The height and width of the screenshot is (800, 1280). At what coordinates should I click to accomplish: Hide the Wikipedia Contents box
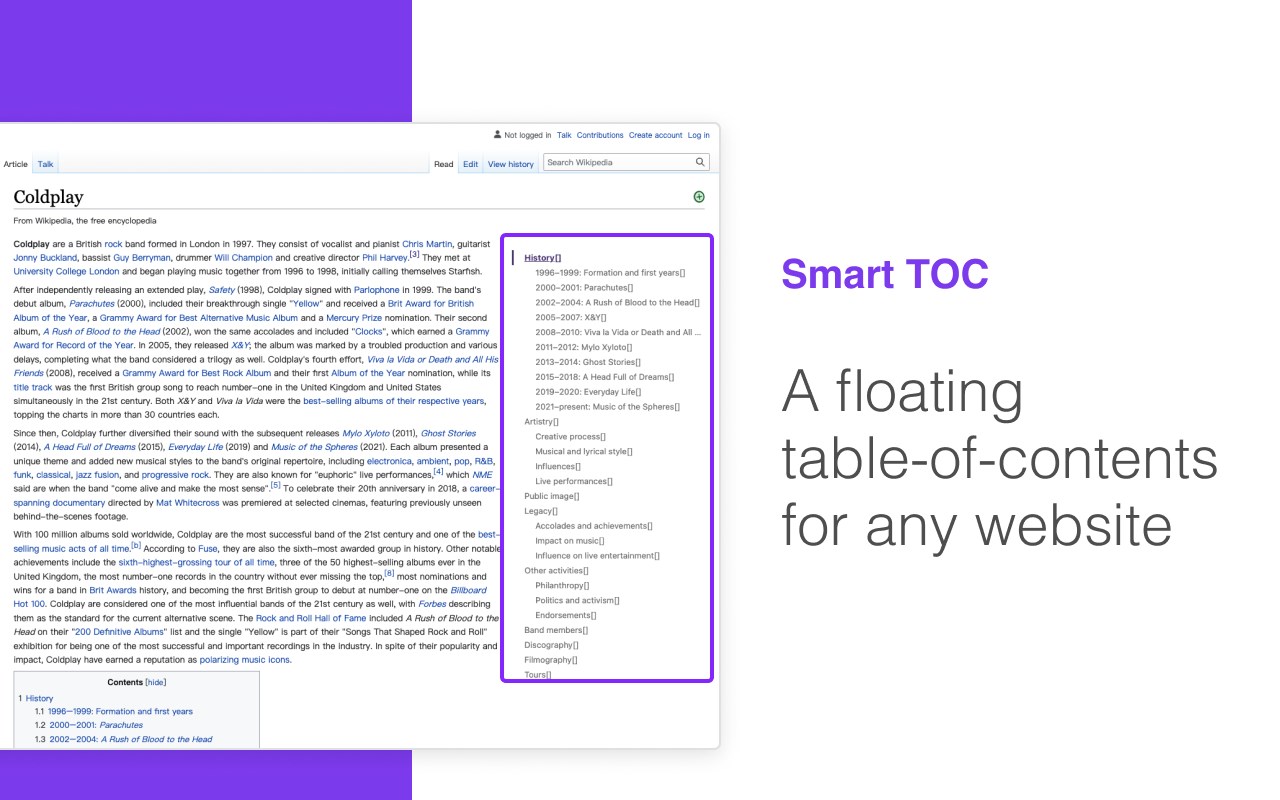tap(156, 682)
